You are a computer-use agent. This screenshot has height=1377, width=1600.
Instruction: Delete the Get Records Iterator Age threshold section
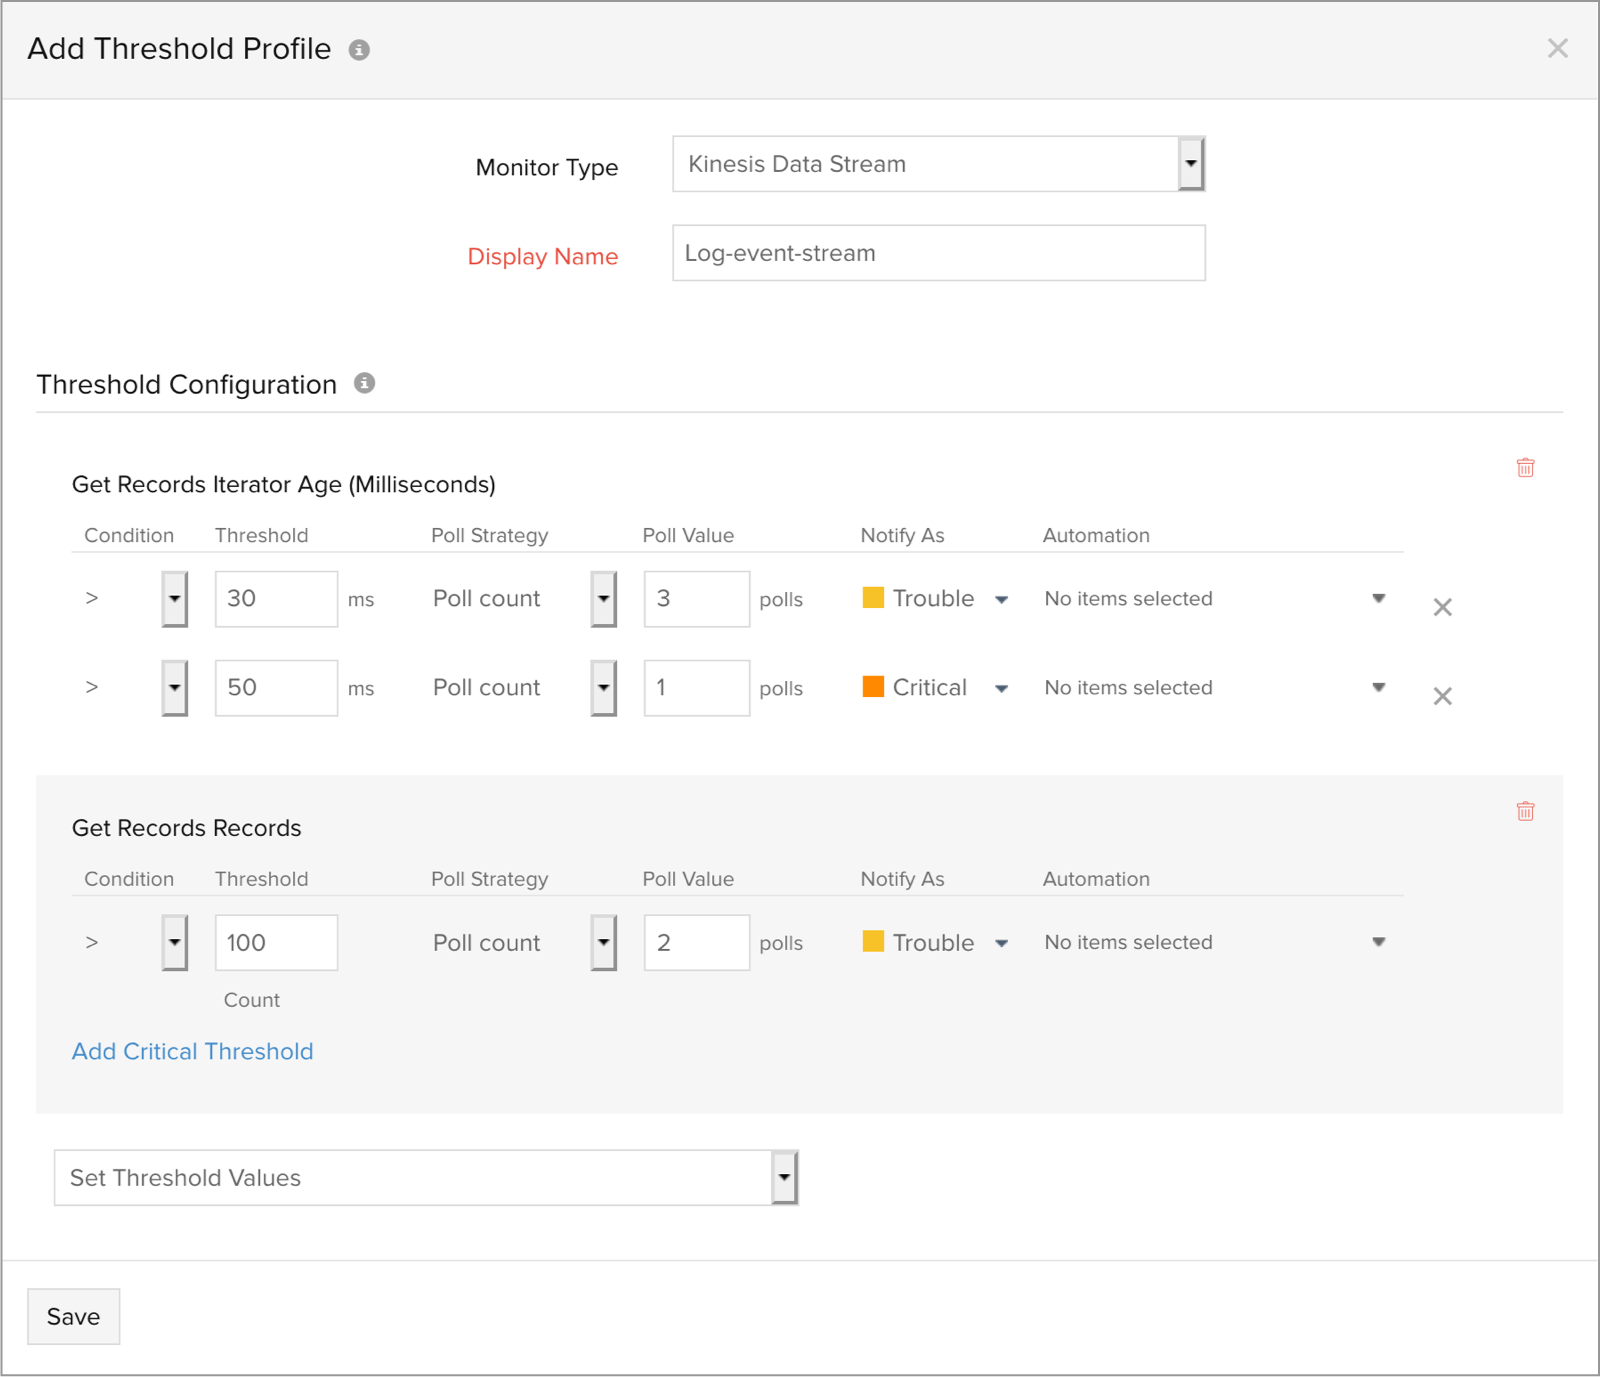(x=1525, y=468)
